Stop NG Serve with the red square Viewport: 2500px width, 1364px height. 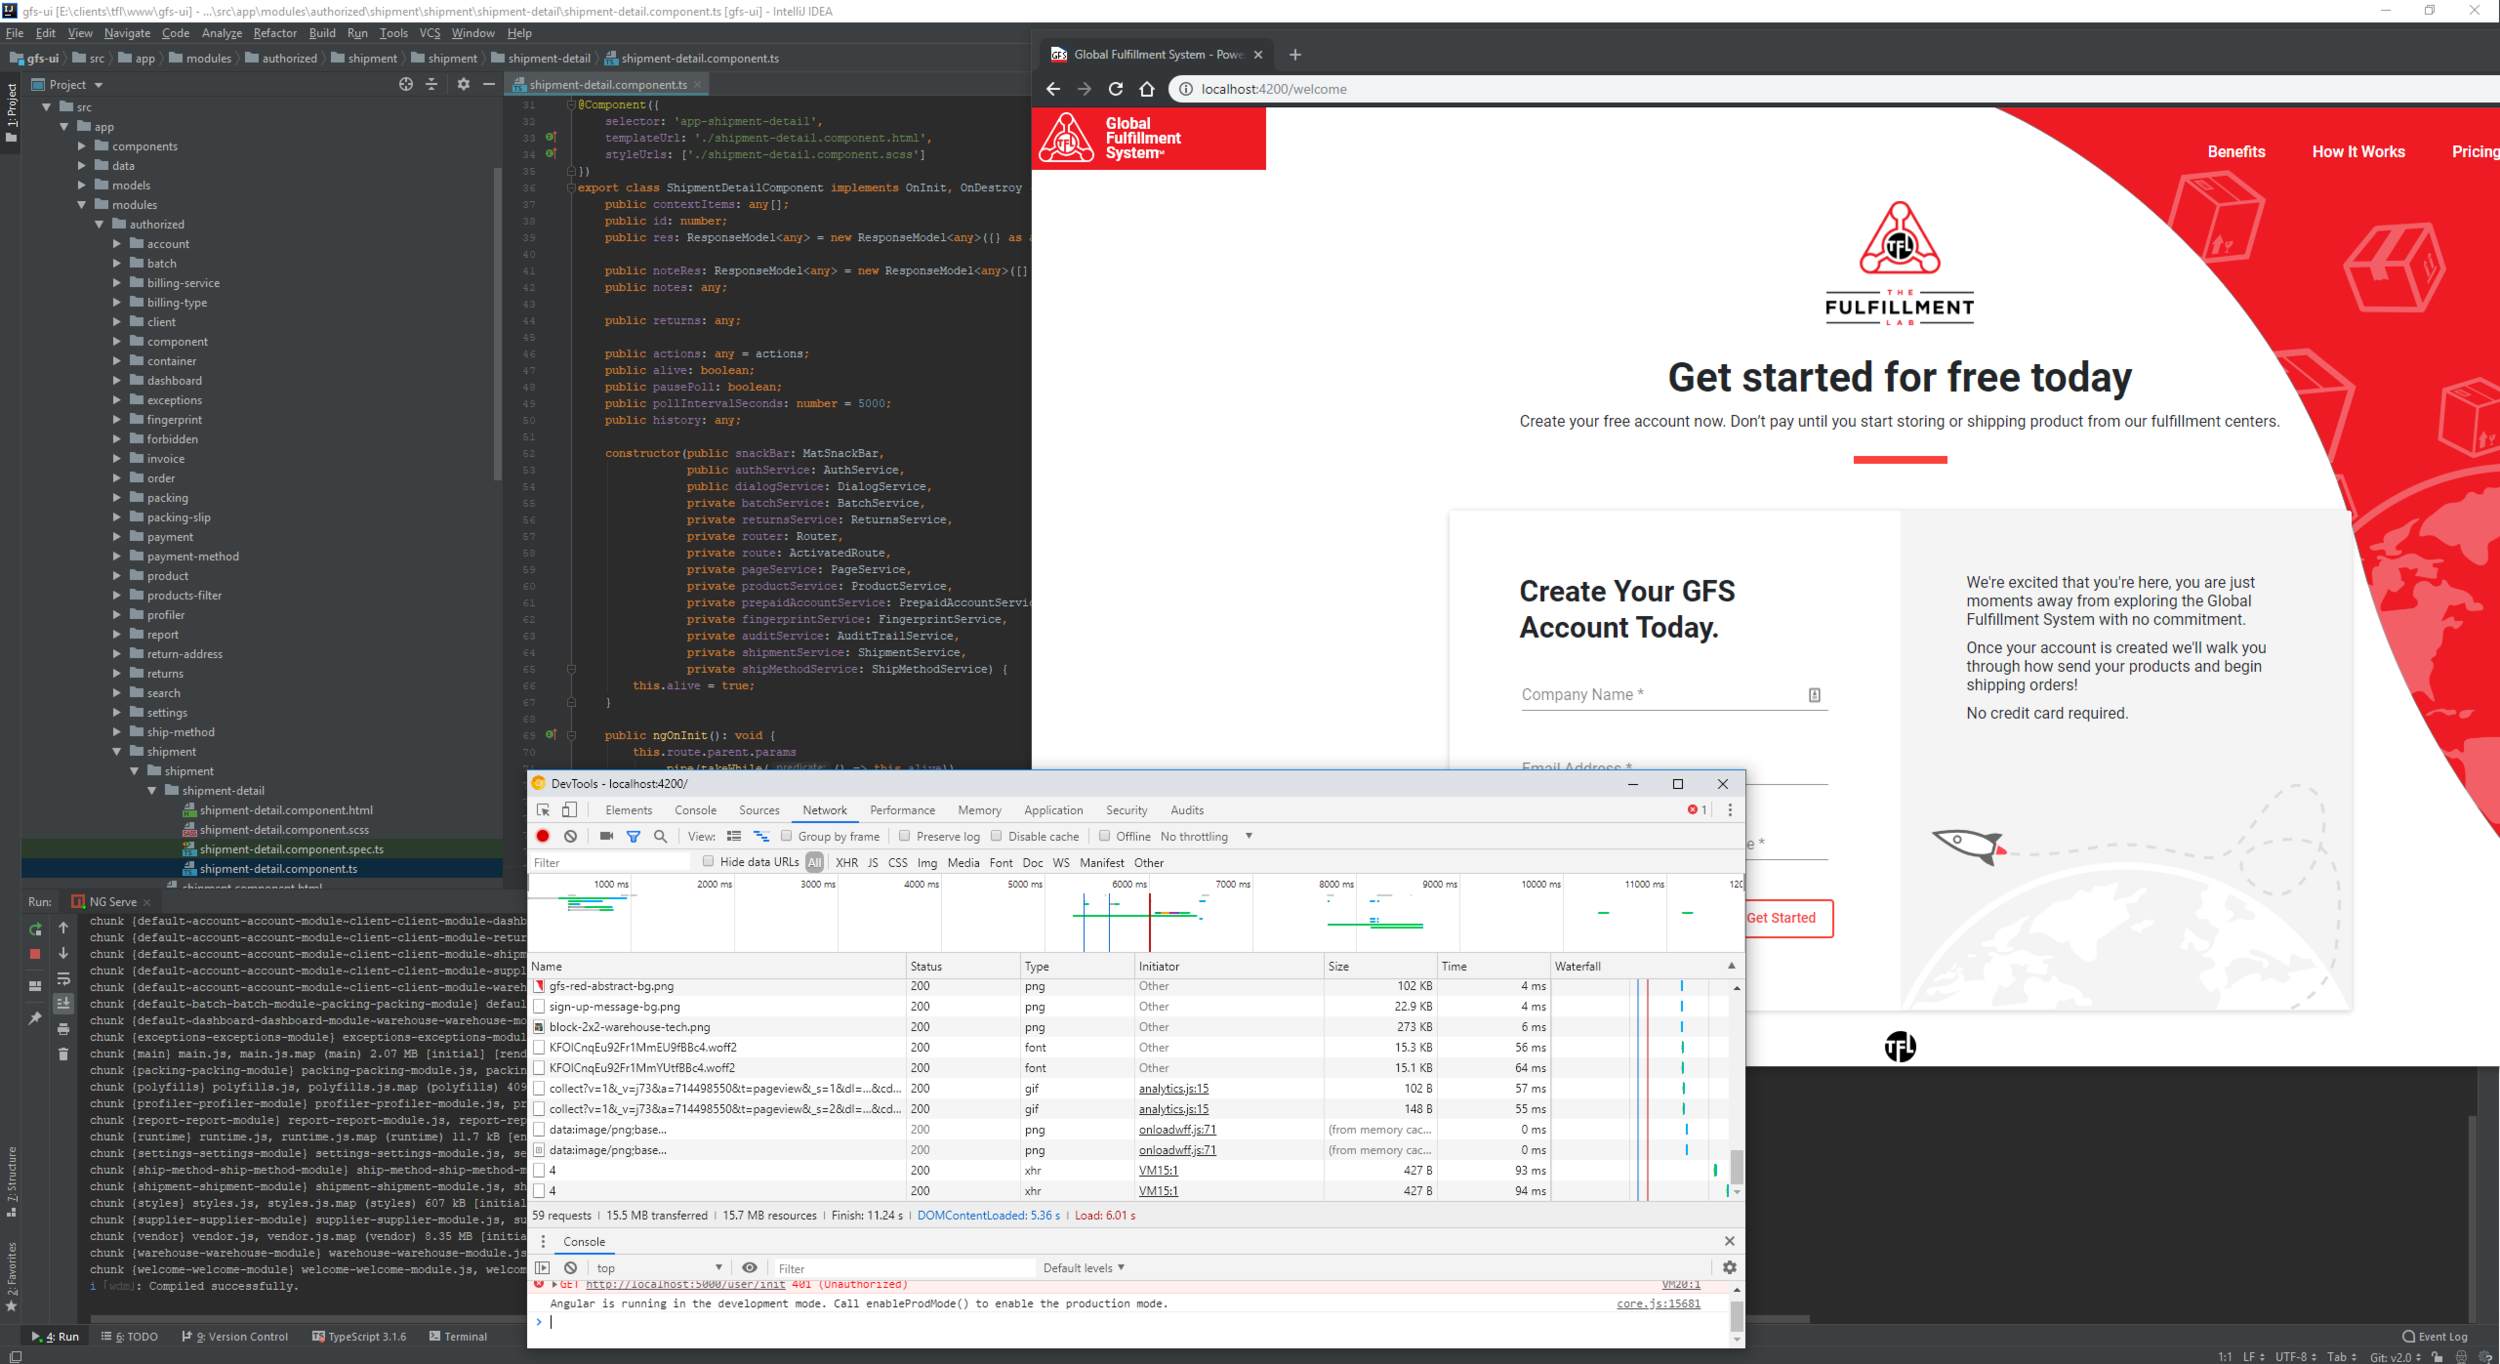(35, 954)
